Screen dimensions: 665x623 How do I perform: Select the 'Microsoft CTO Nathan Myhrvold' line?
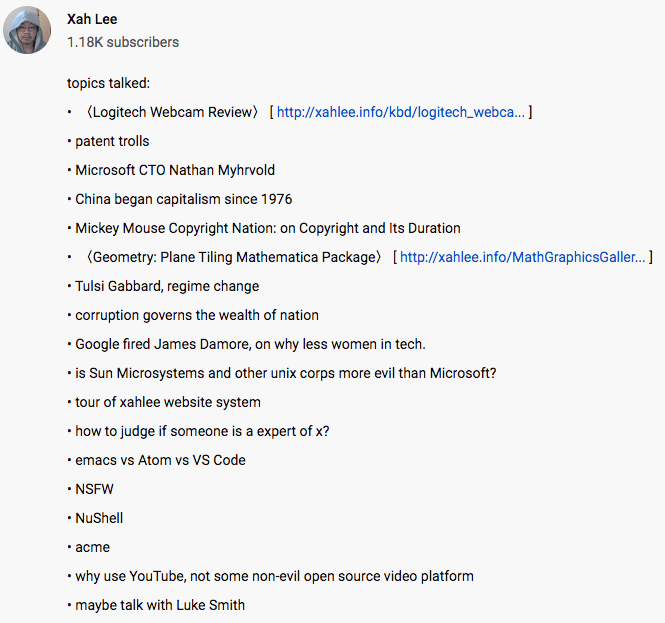pyautogui.click(x=171, y=170)
